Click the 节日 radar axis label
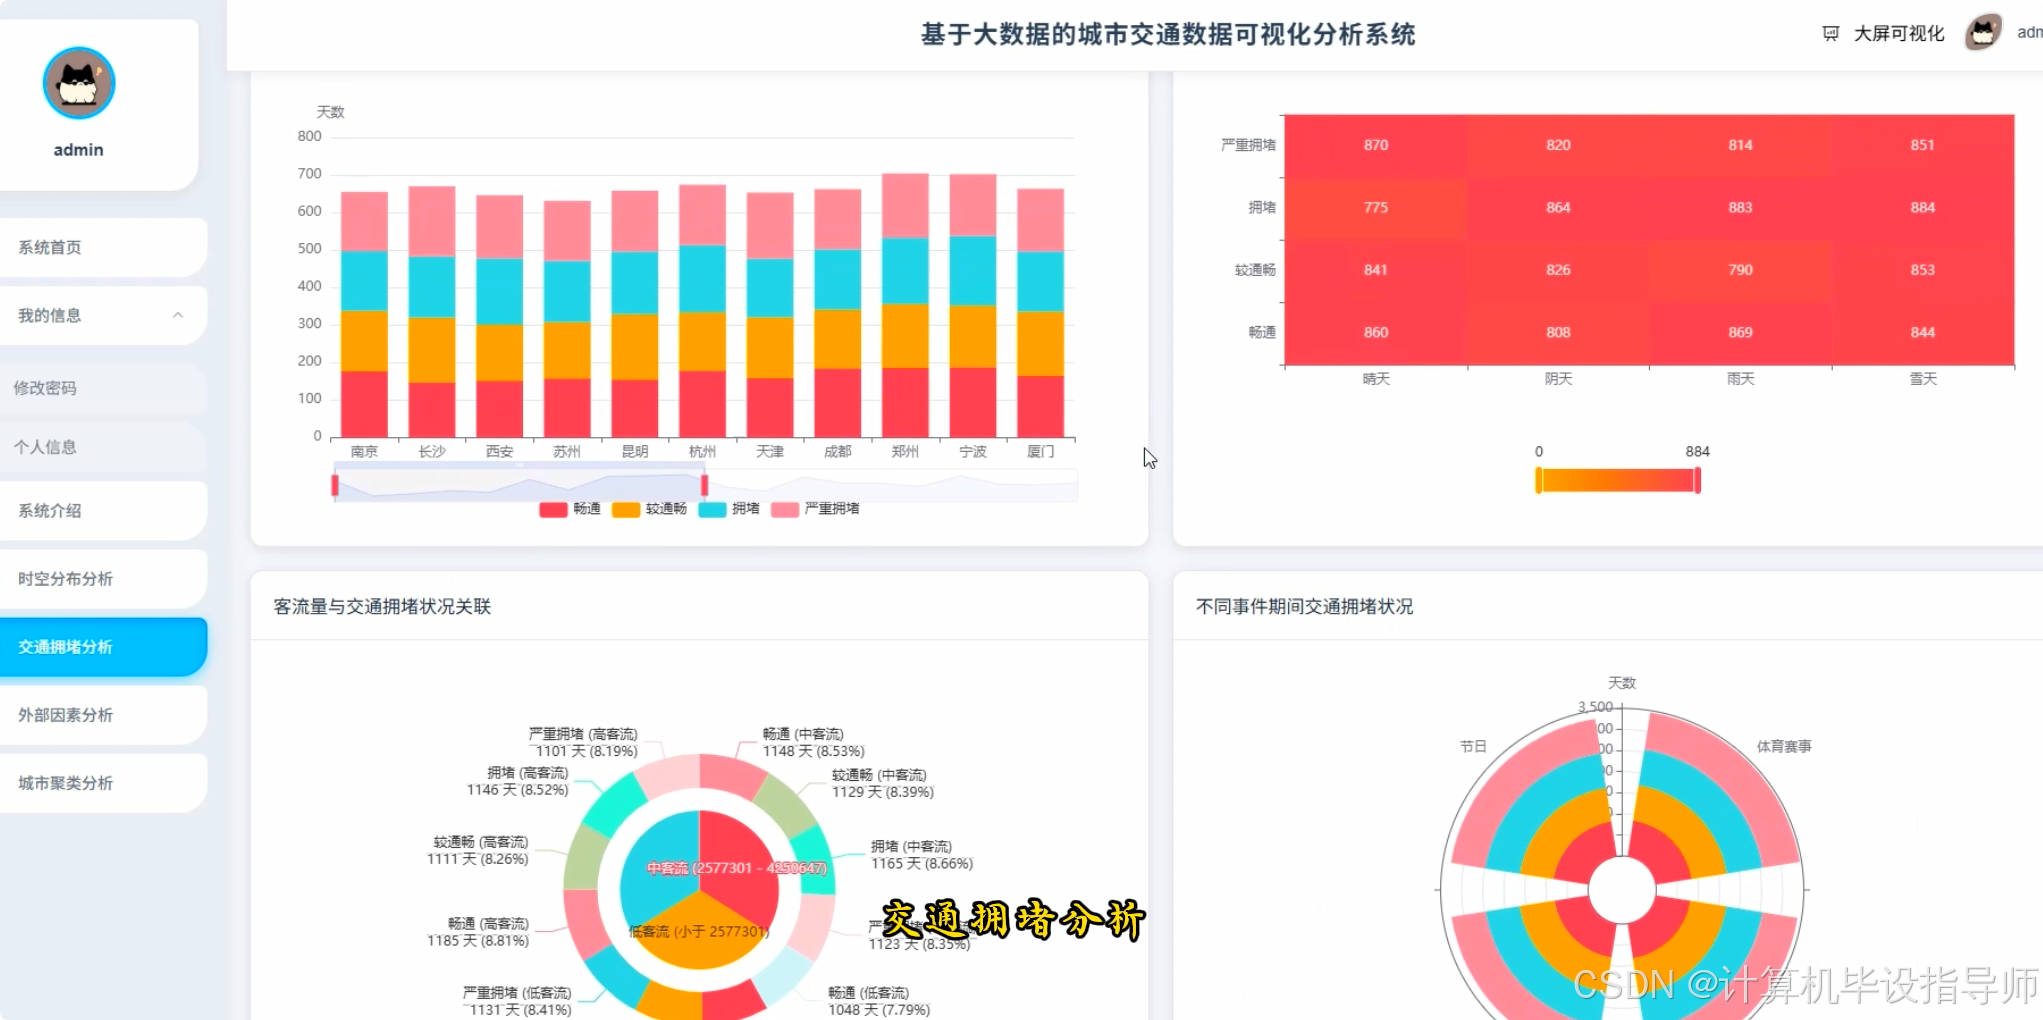 coord(1473,747)
